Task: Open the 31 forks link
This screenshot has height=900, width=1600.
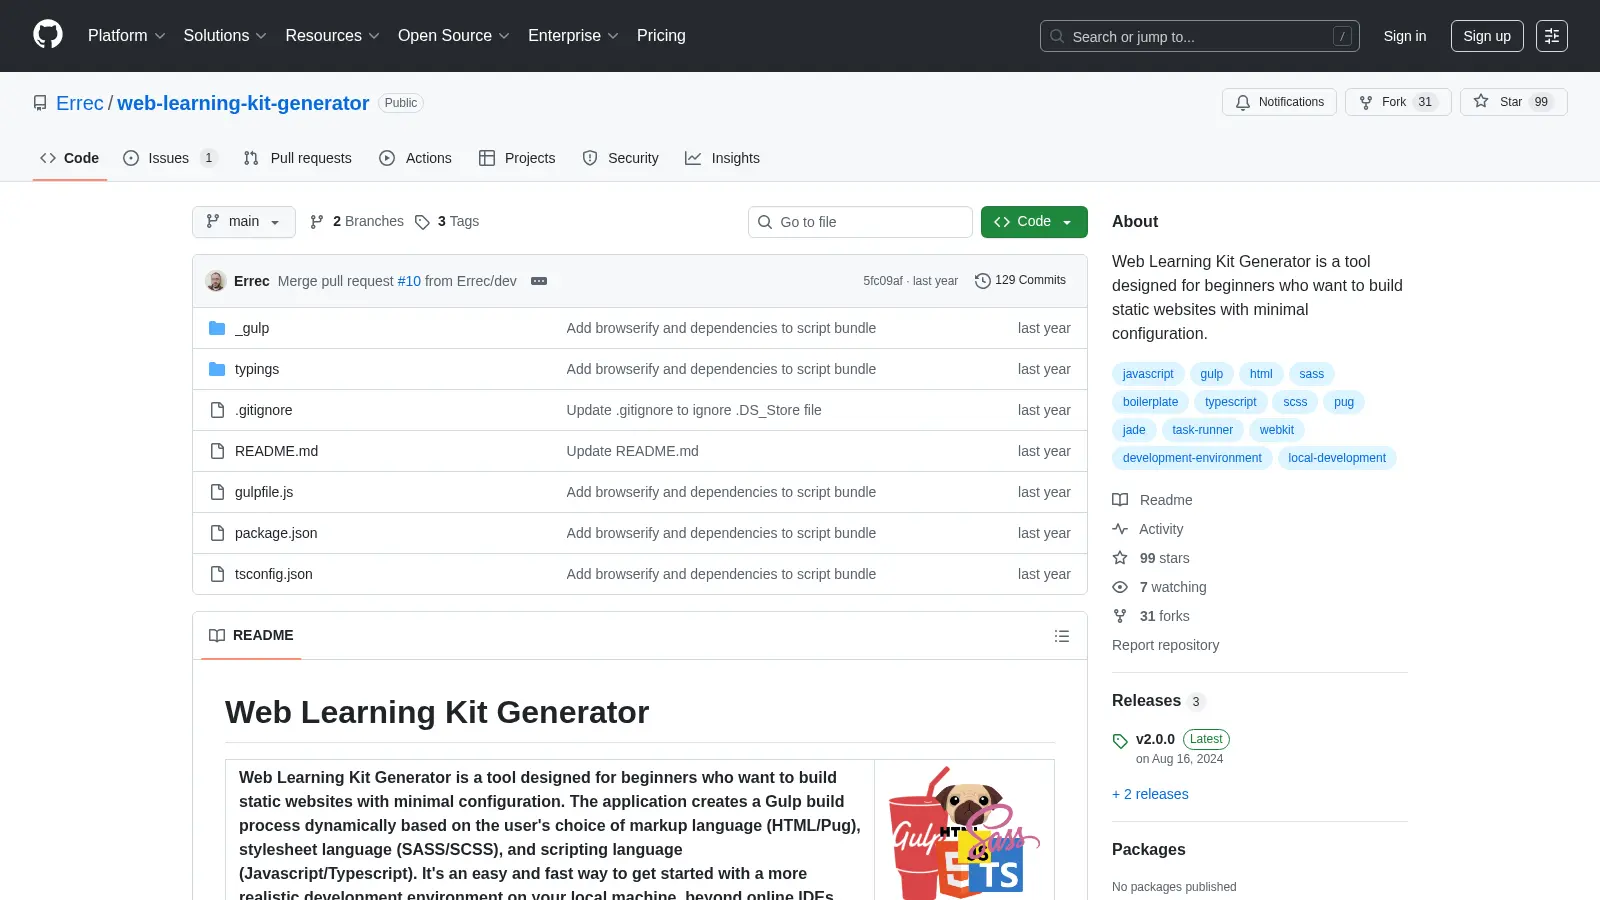Action: [1164, 616]
